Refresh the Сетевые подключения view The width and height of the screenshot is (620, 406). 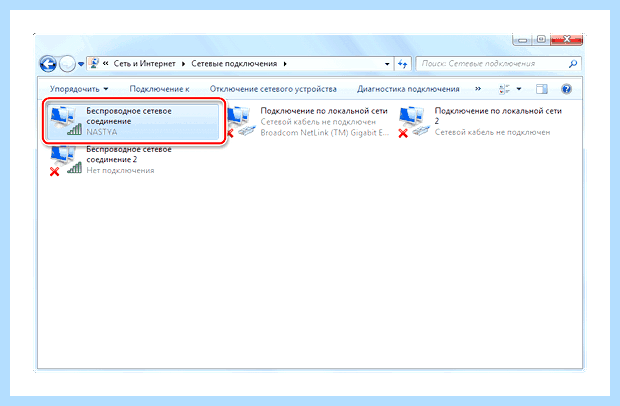[x=403, y=64]
